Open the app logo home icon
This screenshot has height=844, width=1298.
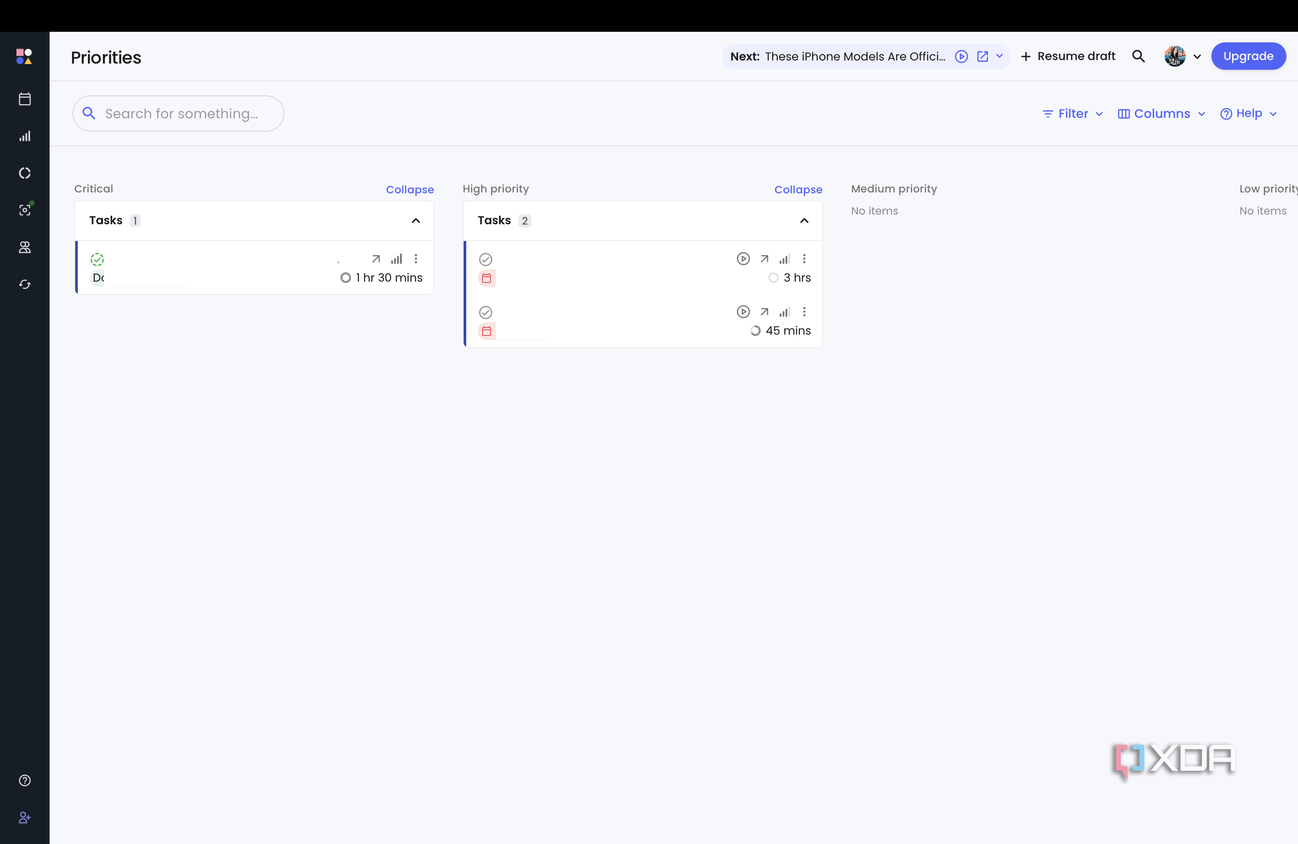coord(24,56)
